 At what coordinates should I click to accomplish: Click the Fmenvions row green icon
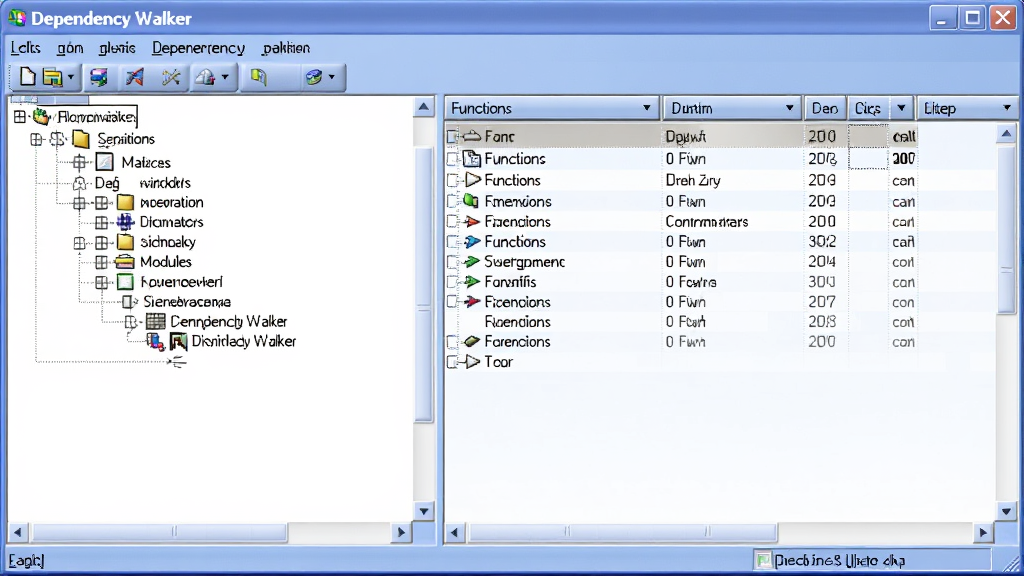coord(471,201)
